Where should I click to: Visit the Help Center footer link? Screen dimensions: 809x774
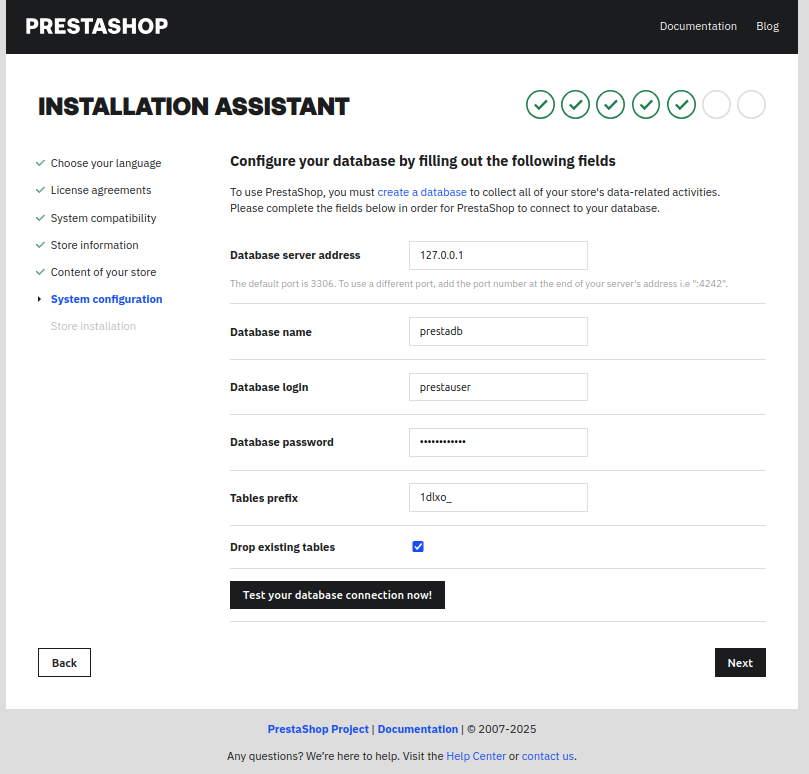coord(476,756)
